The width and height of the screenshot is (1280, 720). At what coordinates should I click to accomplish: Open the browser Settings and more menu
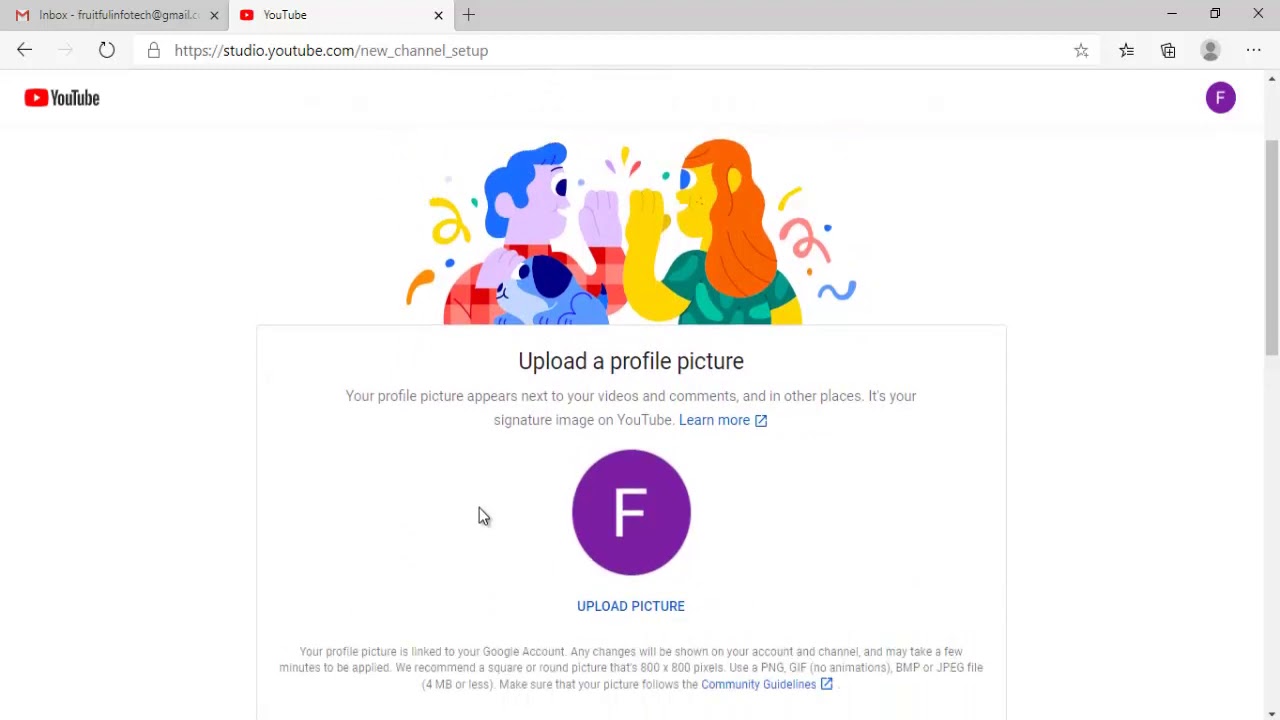1254,50
